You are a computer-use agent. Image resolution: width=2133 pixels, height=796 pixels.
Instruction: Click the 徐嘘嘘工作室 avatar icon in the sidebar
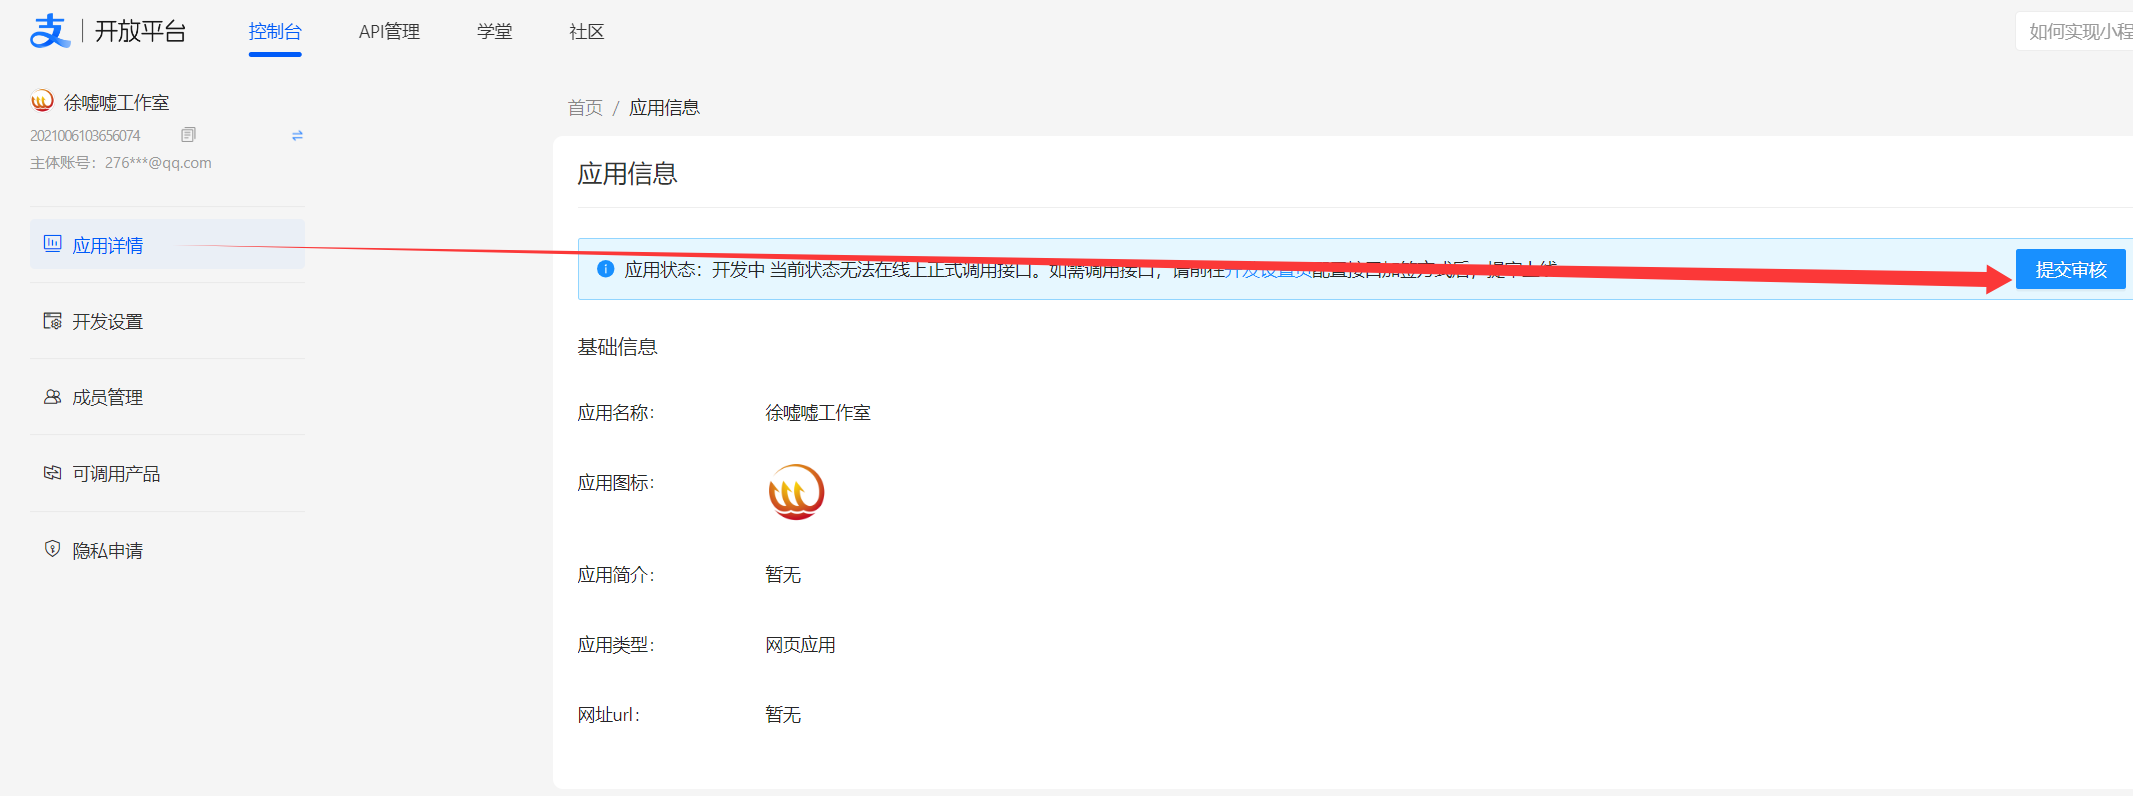(42, 101)
